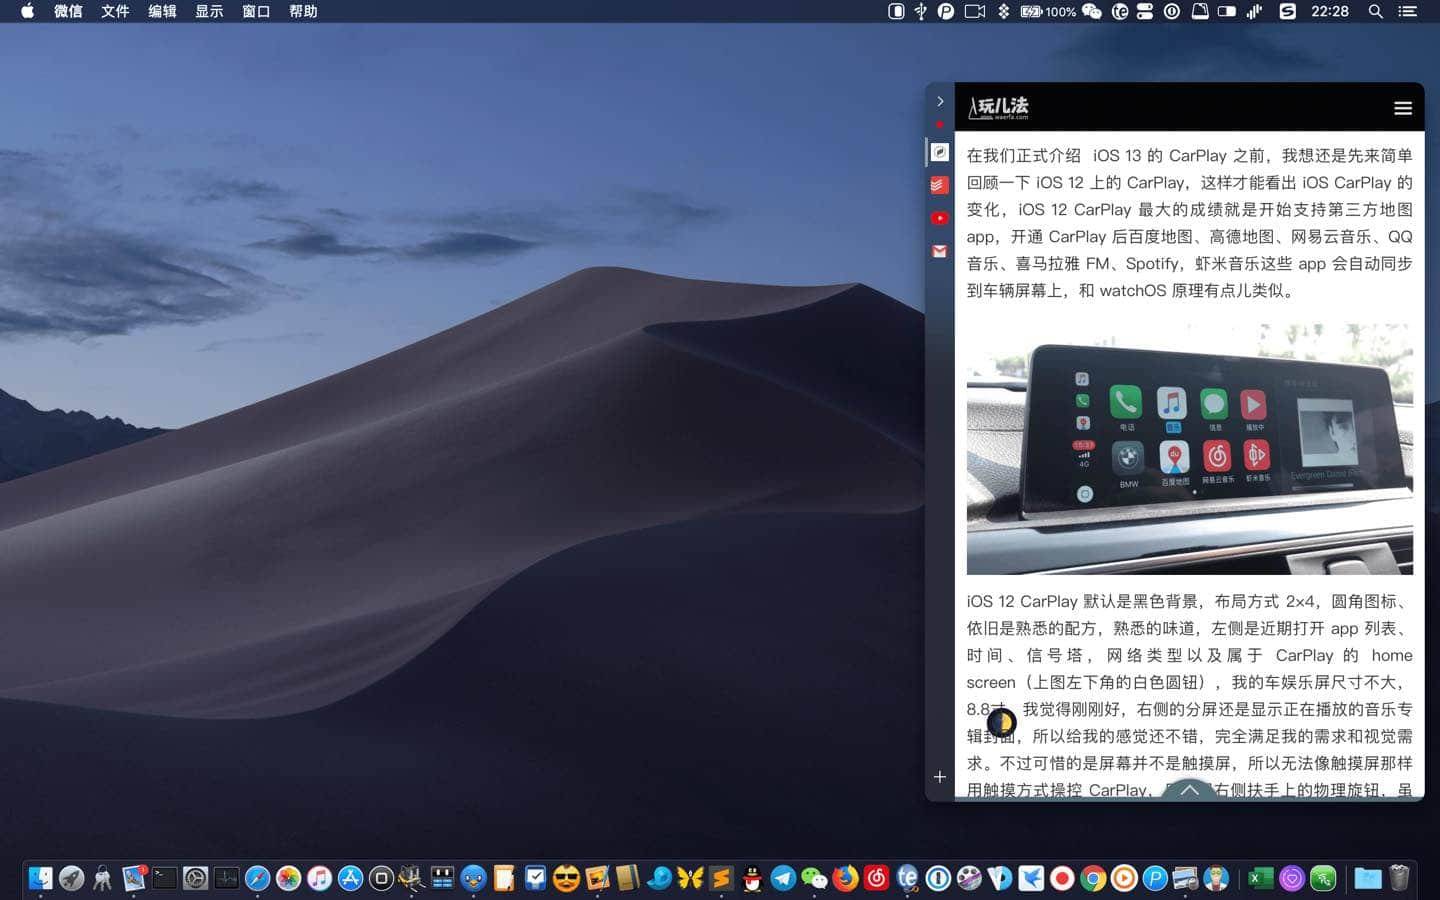This screenshot has width=1440, height=900.
Task: Open System Preferences from the Dock
Action: 195,878
